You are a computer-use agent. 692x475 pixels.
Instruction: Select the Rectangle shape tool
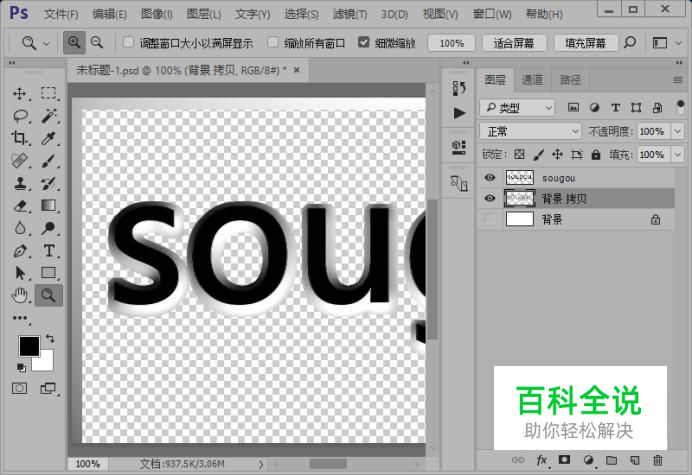49,273
